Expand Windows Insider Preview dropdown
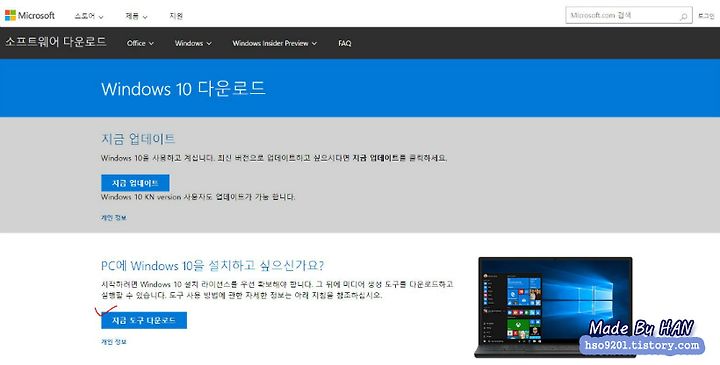This screenshot has width=720, height=365. (x=275, y=43)
